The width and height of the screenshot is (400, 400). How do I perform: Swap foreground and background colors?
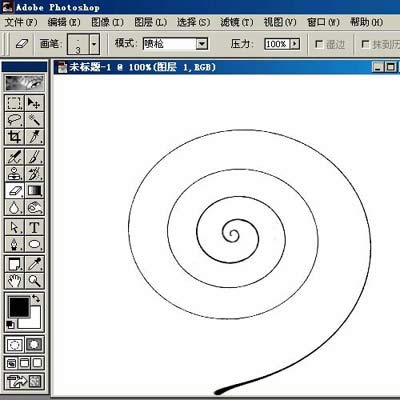(x=36, y=298)
